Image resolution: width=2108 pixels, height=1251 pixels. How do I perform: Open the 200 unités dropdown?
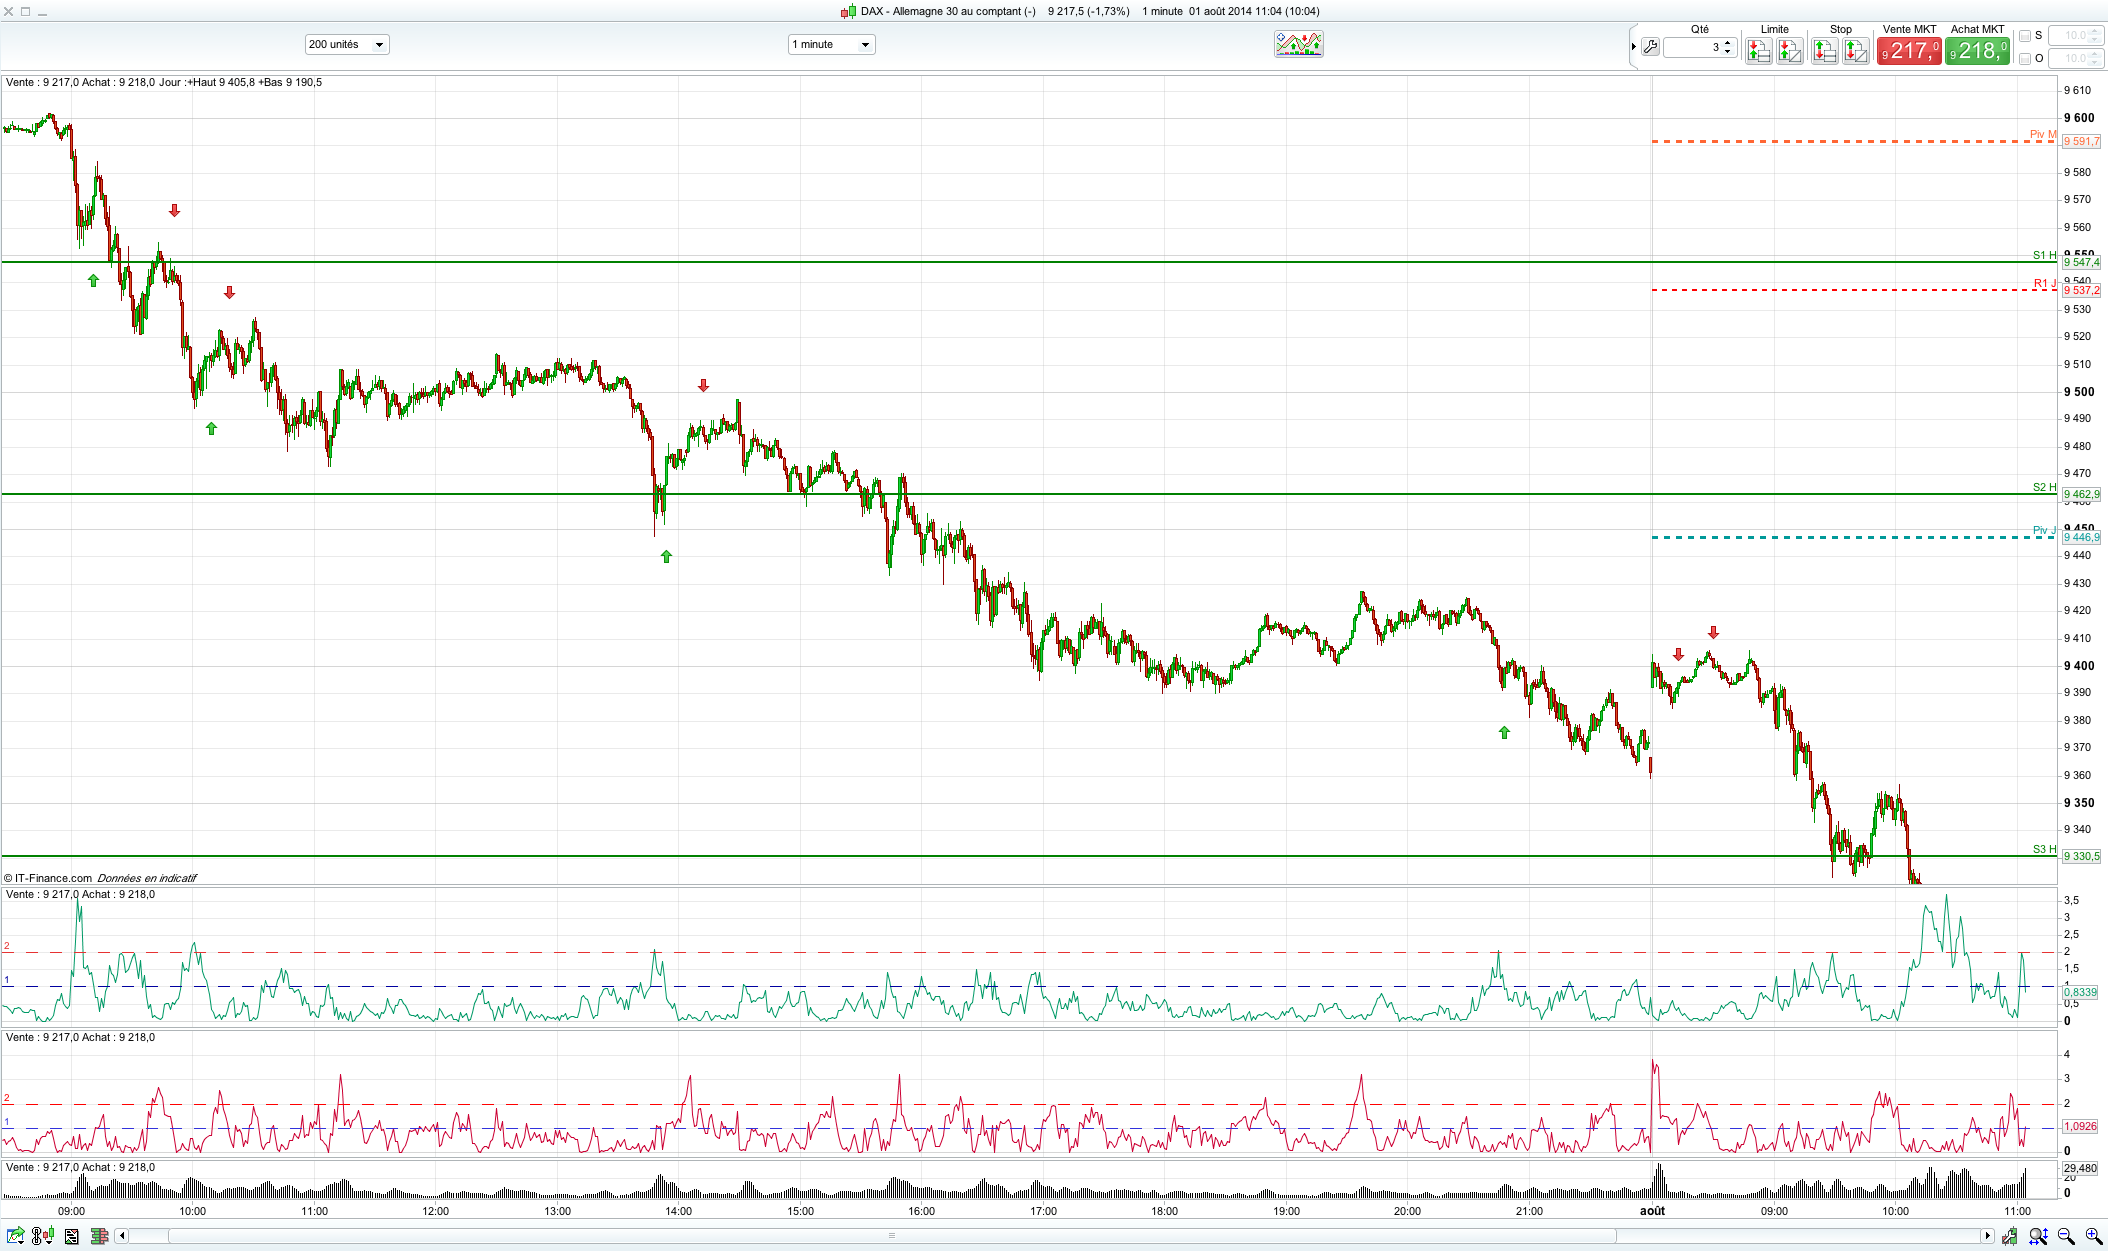tap(346, 45)
